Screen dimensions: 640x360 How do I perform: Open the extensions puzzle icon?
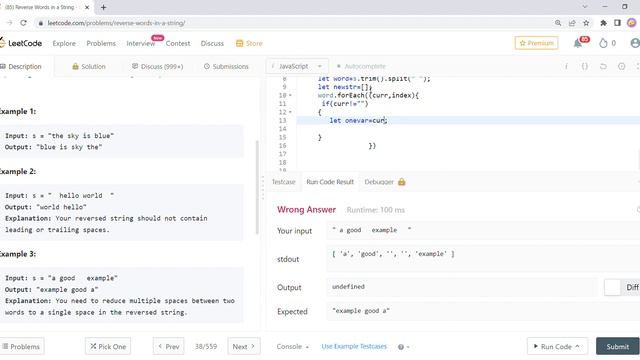(x=603, y=23)
